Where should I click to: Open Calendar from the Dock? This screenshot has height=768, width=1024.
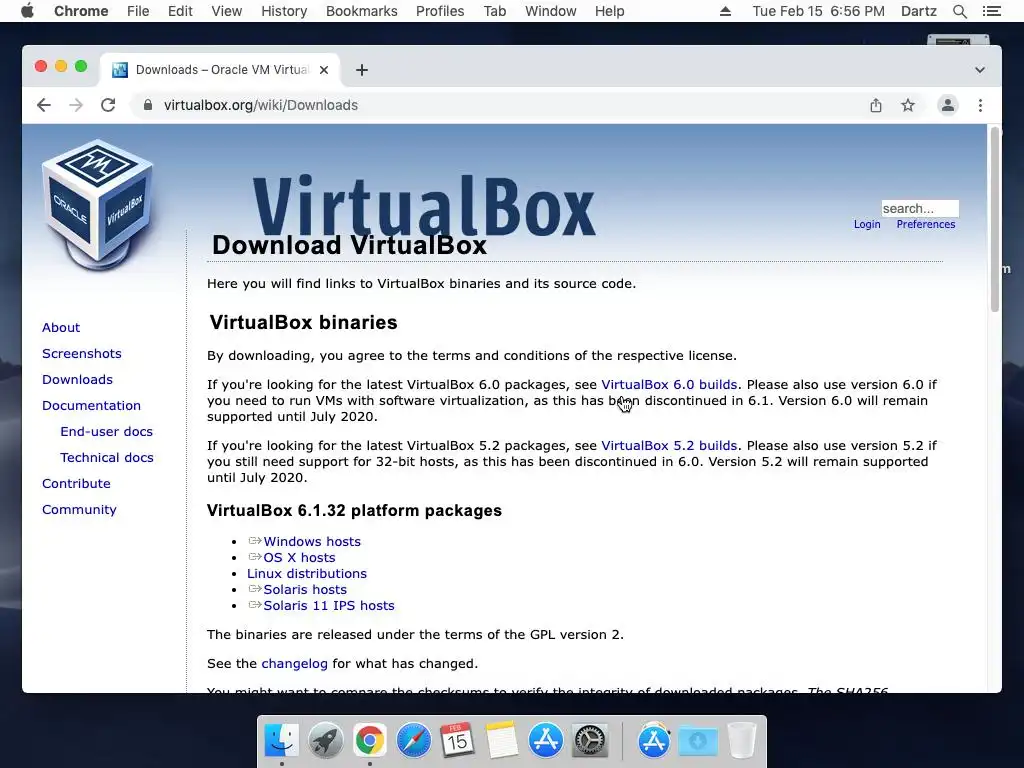[x=457, y=740]
